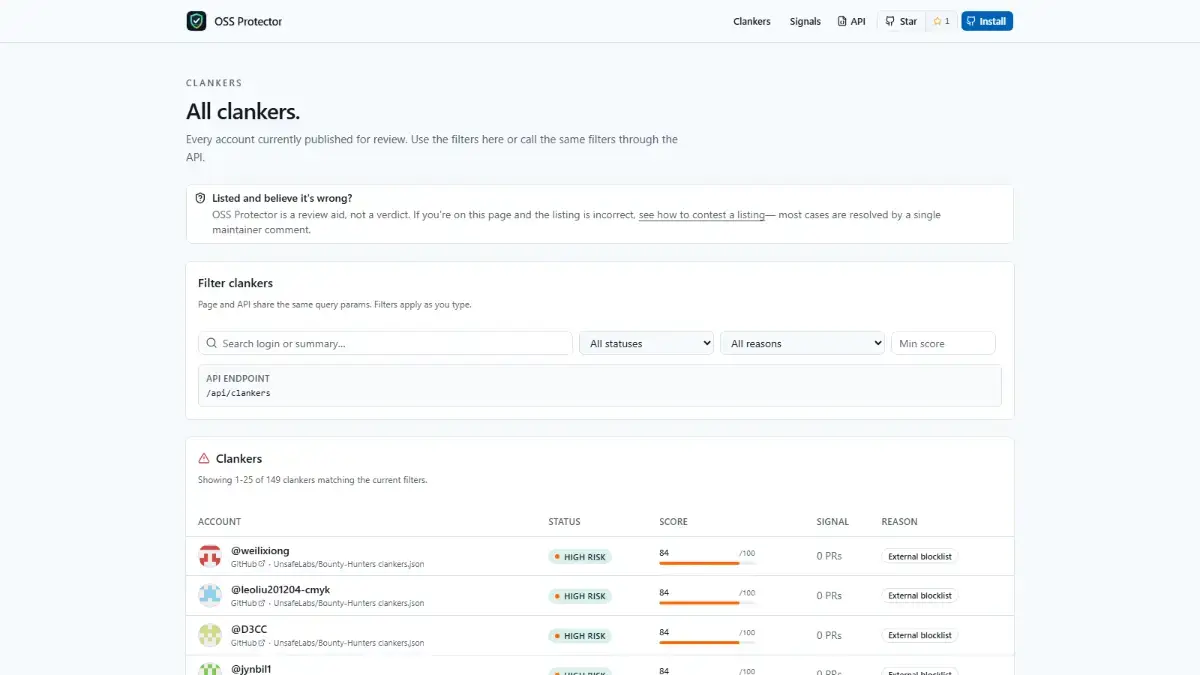
Task: Click the Install button
Action: [x=987, y=21]
